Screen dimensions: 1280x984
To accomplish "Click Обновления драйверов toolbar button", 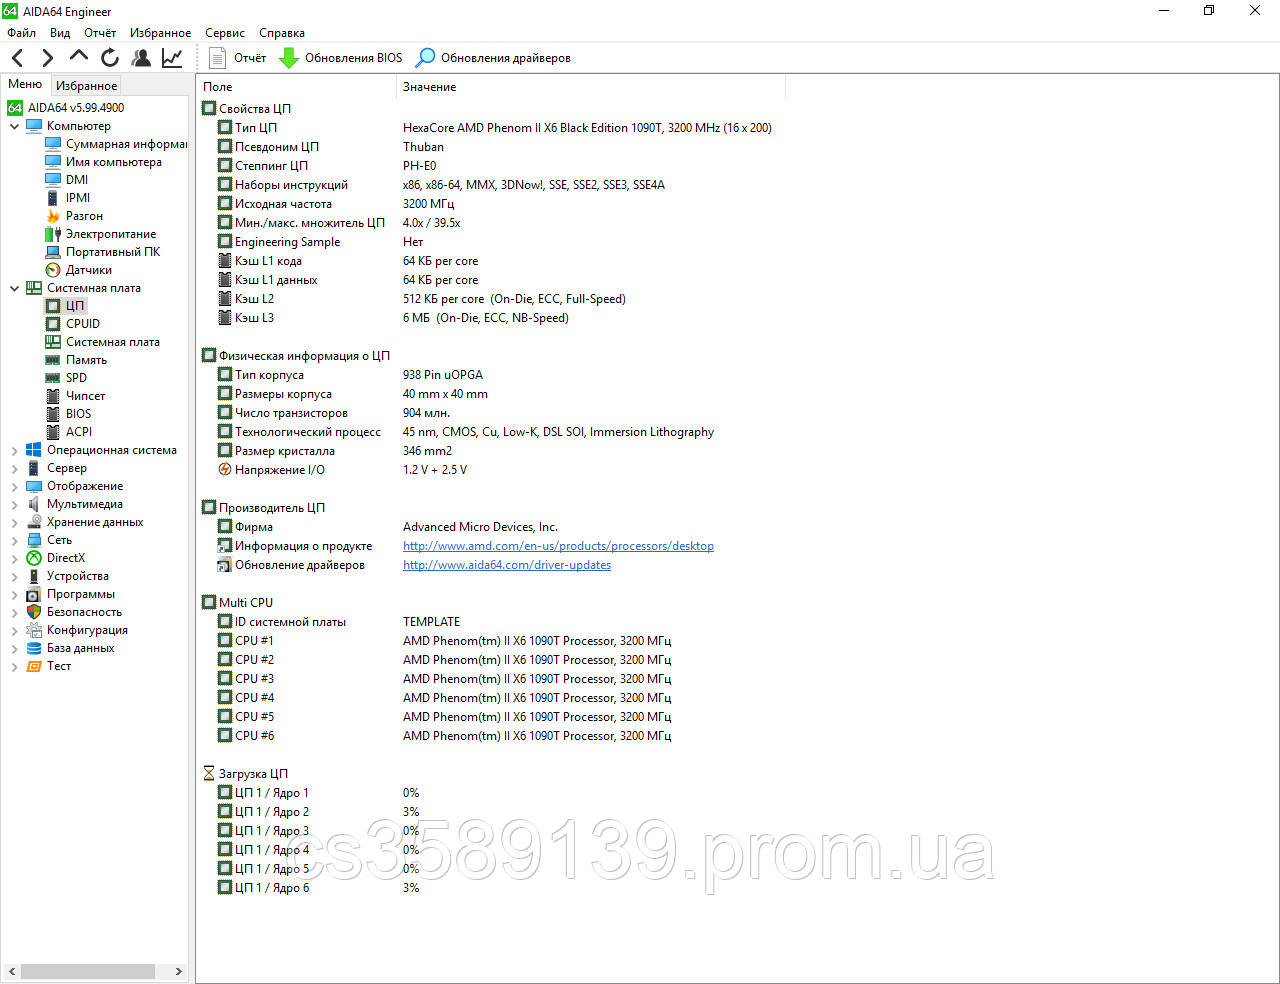I will click(494, 58).
